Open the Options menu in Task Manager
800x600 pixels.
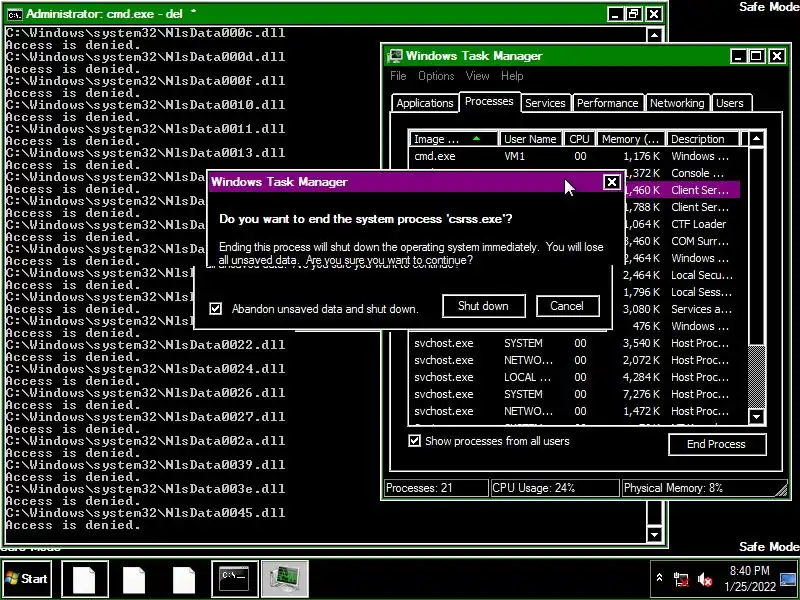436,76
